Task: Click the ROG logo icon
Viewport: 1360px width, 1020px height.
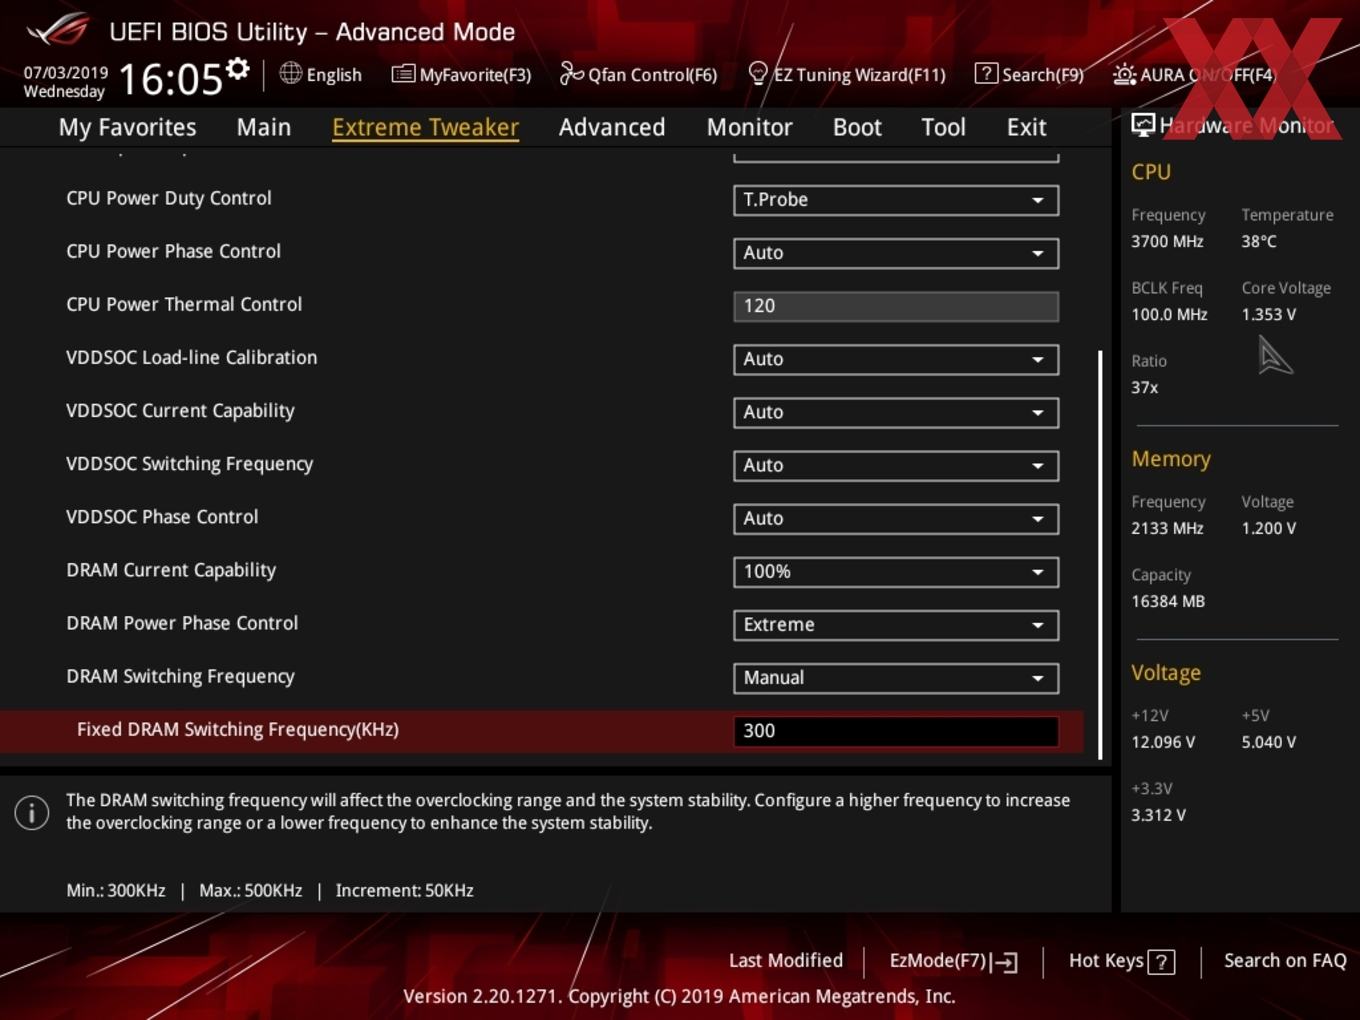Action: coord(58,30)
